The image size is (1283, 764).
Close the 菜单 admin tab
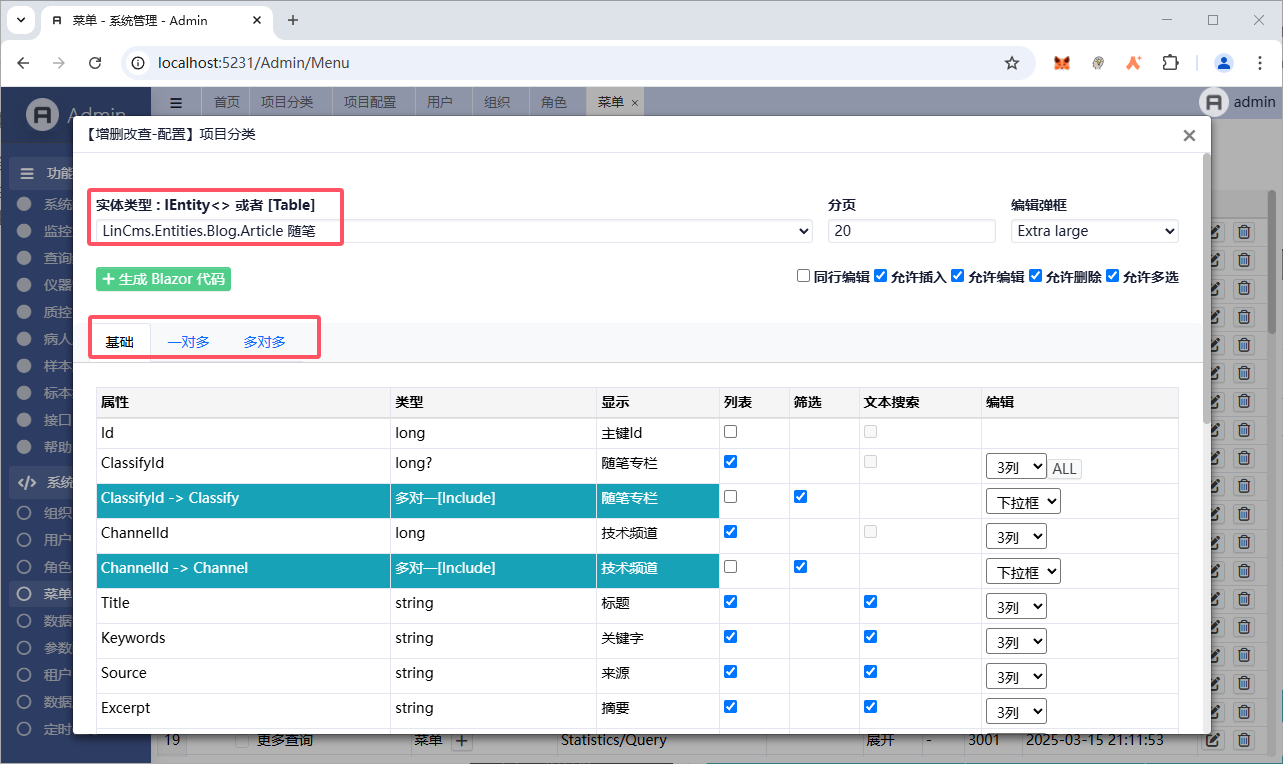[x=635, y=103]
